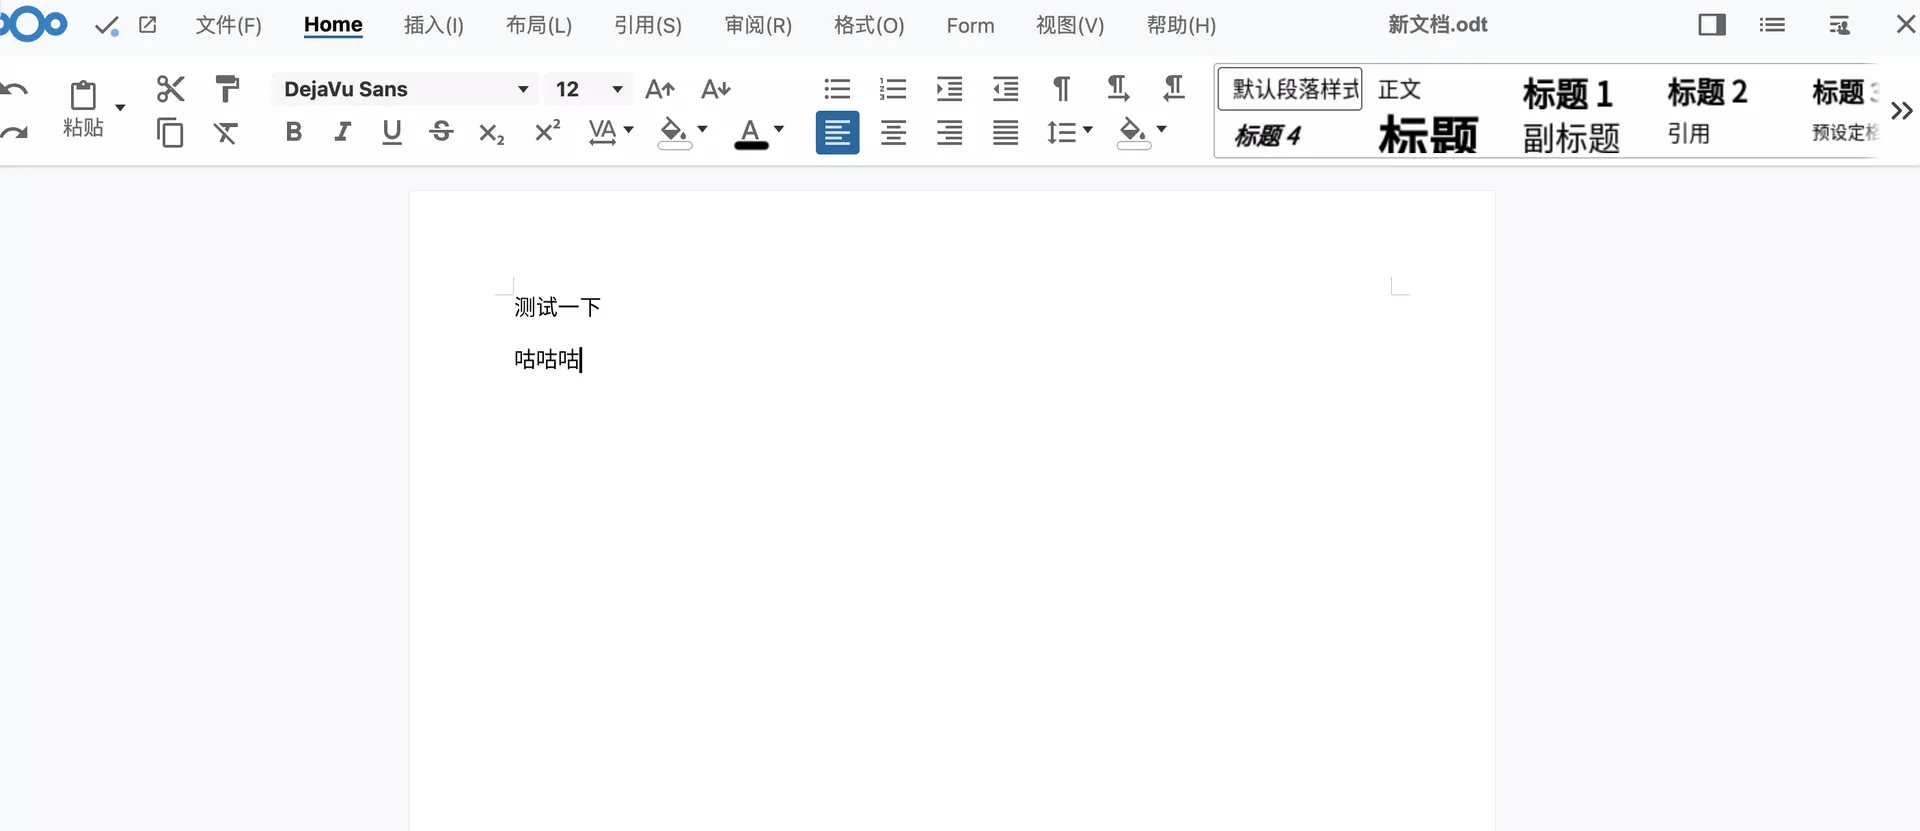1920x831 pixels.
Task: Apply 副标题 subtitle style
Action: tap(1571, 137)
